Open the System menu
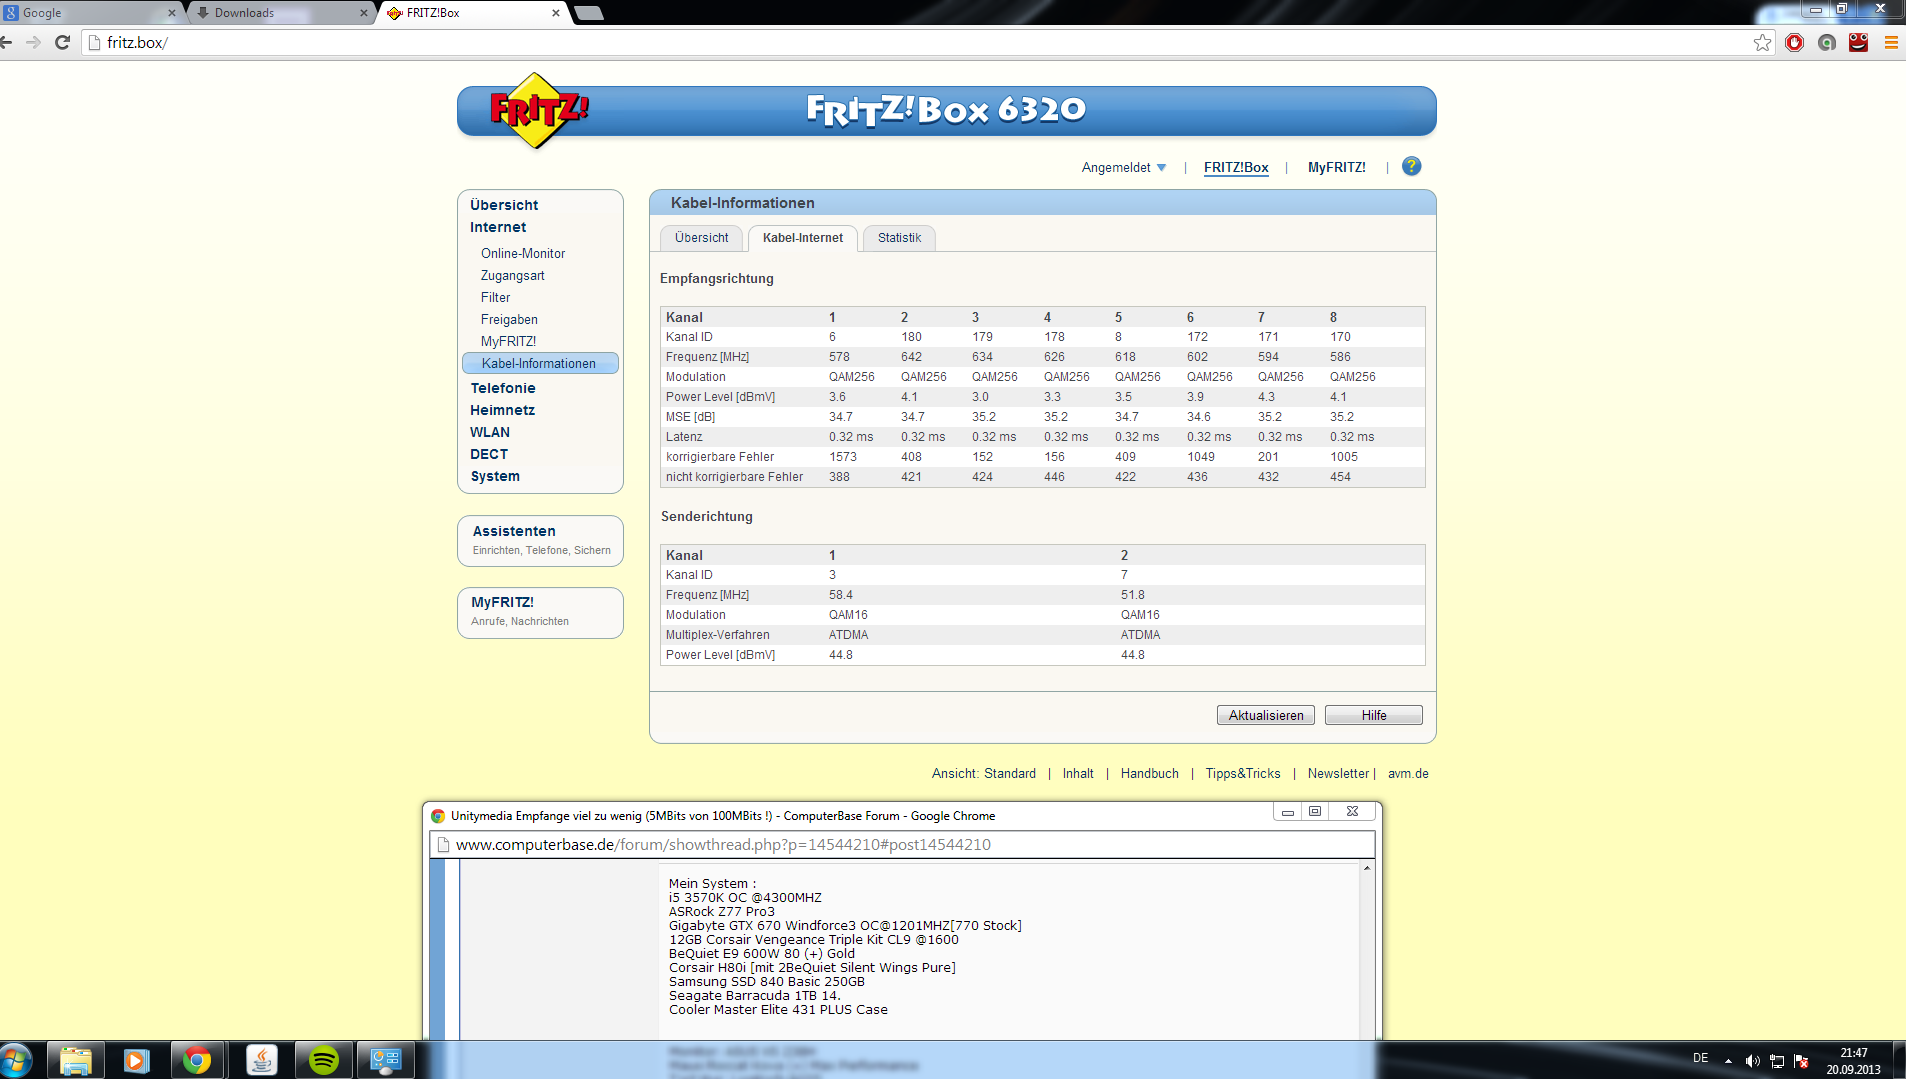Screen dimensions: 1906x1079 (x=495, y=476)
